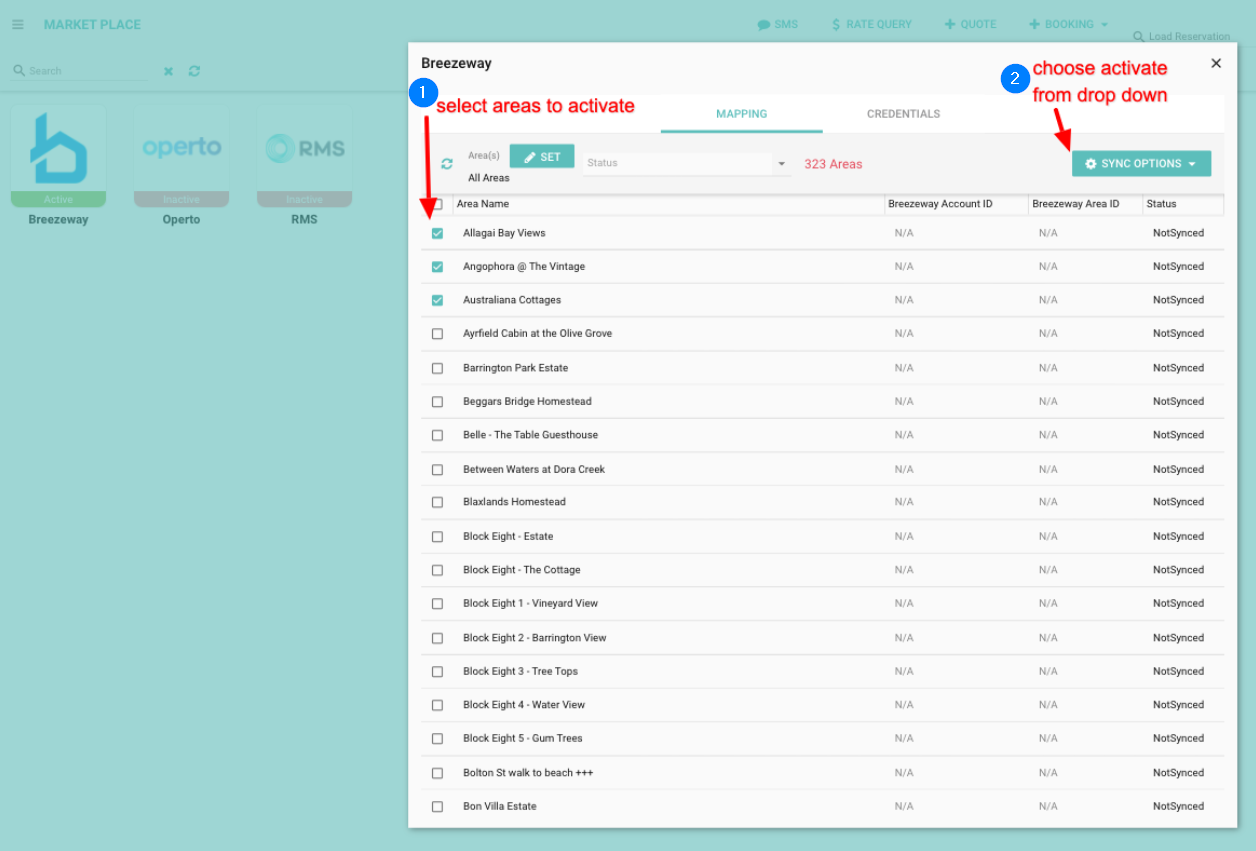Open the hamburger navigation menu
The image size is (1256, 851).
[18, 24]
